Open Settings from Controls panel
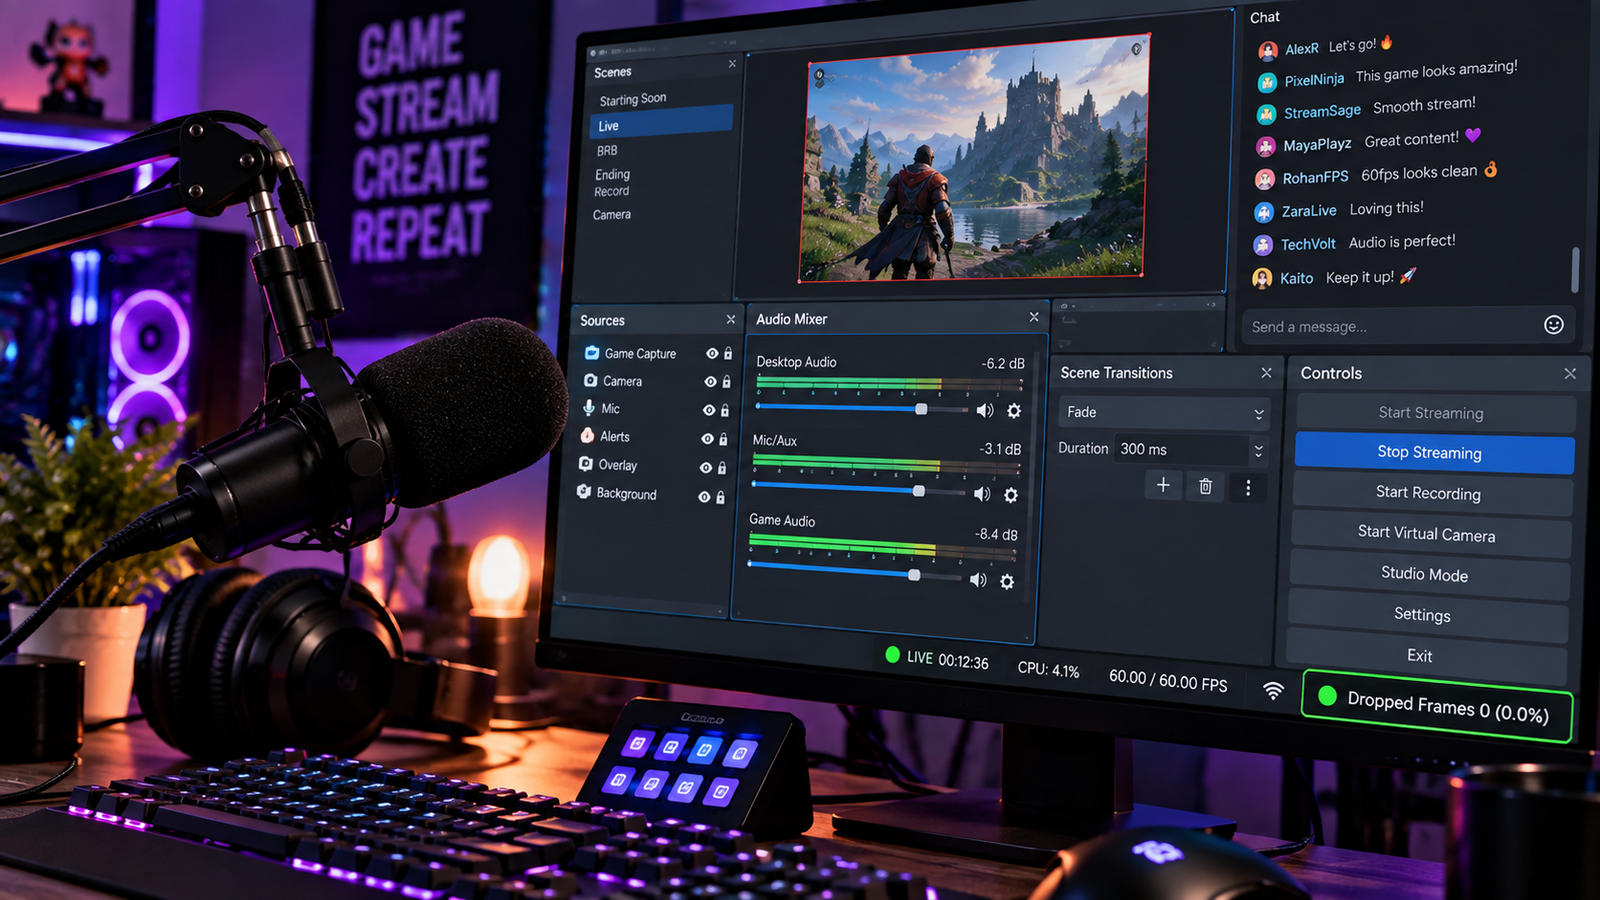 click(1426, 615)
